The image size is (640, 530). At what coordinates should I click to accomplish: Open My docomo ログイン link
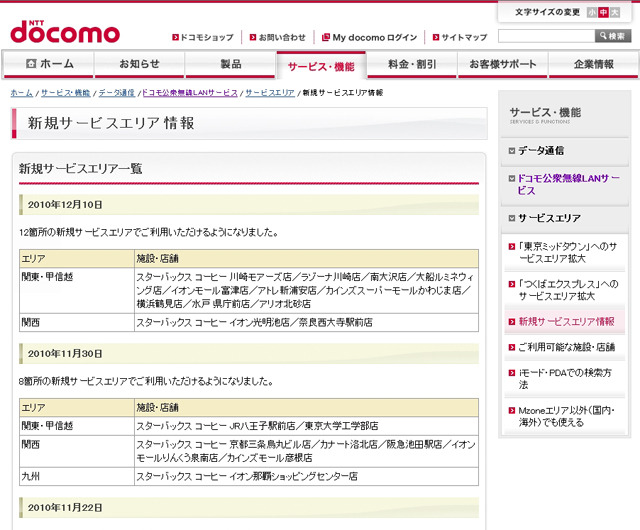pos(375,37)
